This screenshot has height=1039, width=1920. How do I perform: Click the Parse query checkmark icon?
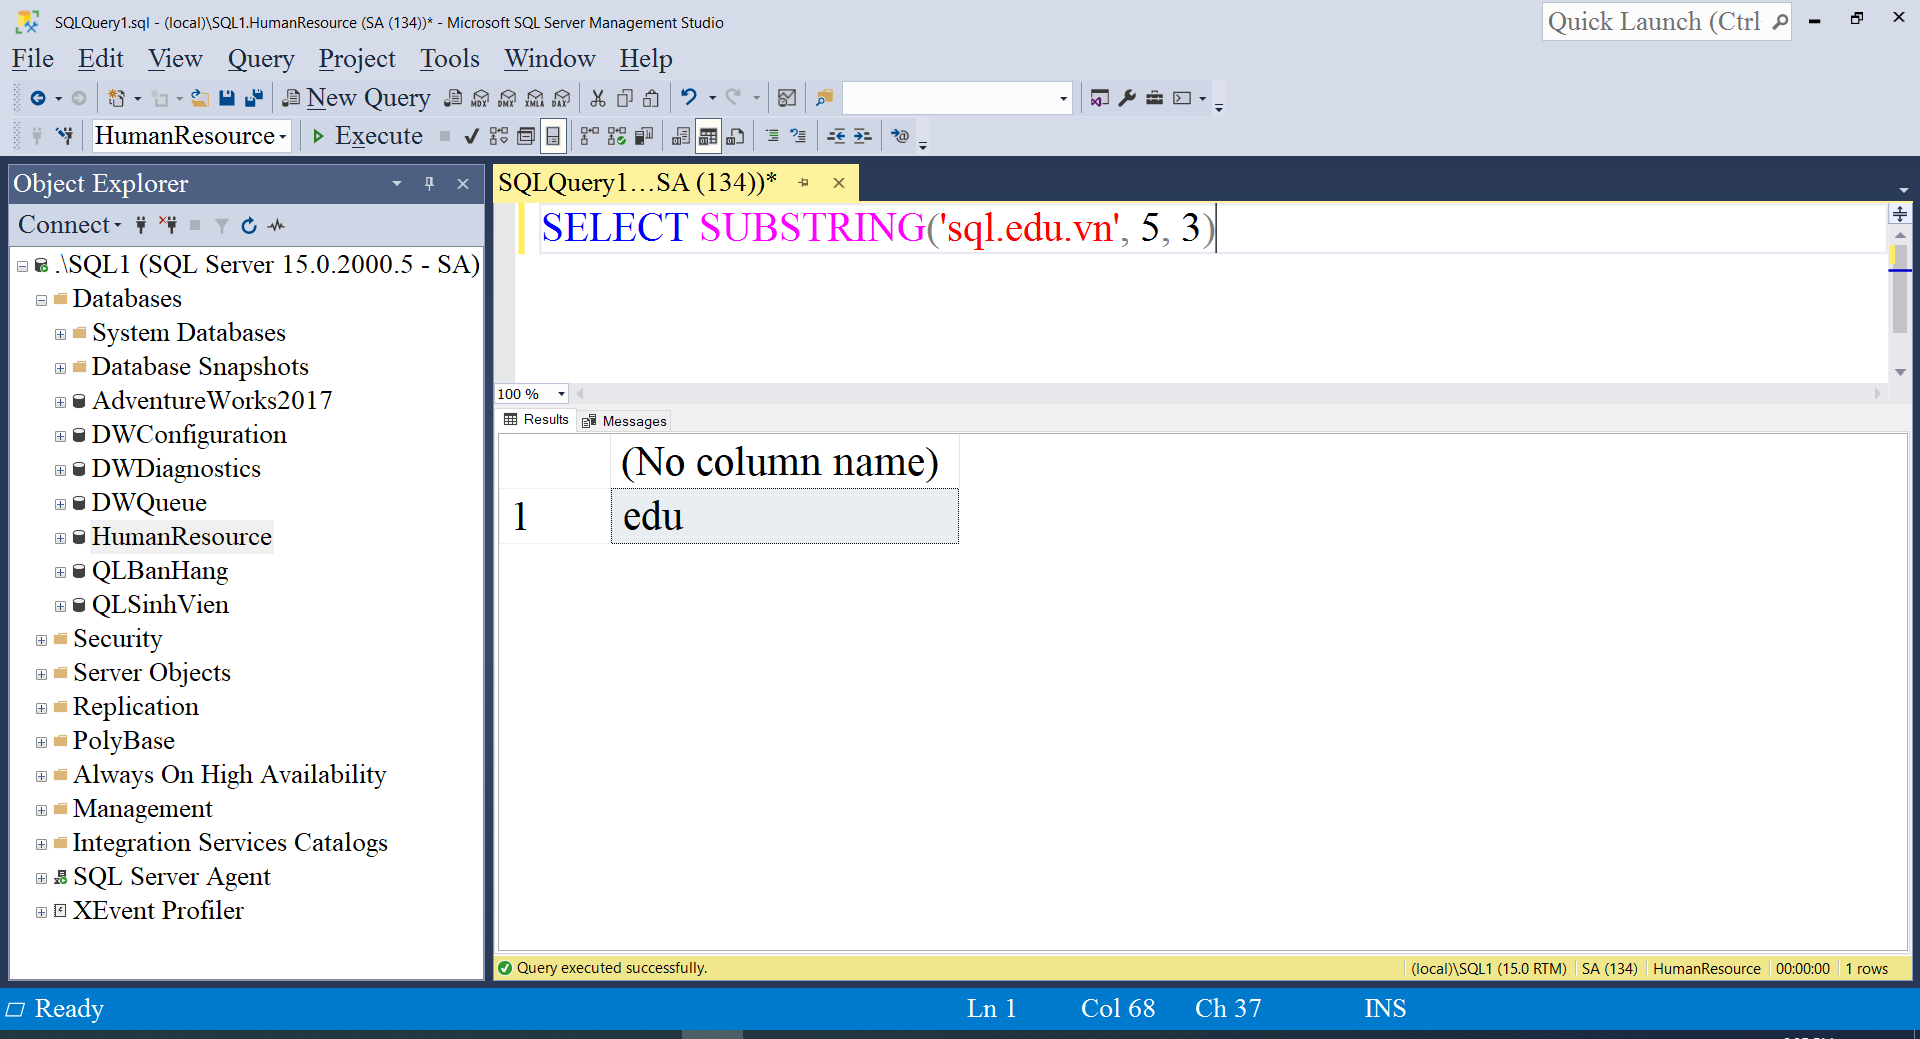472,136
